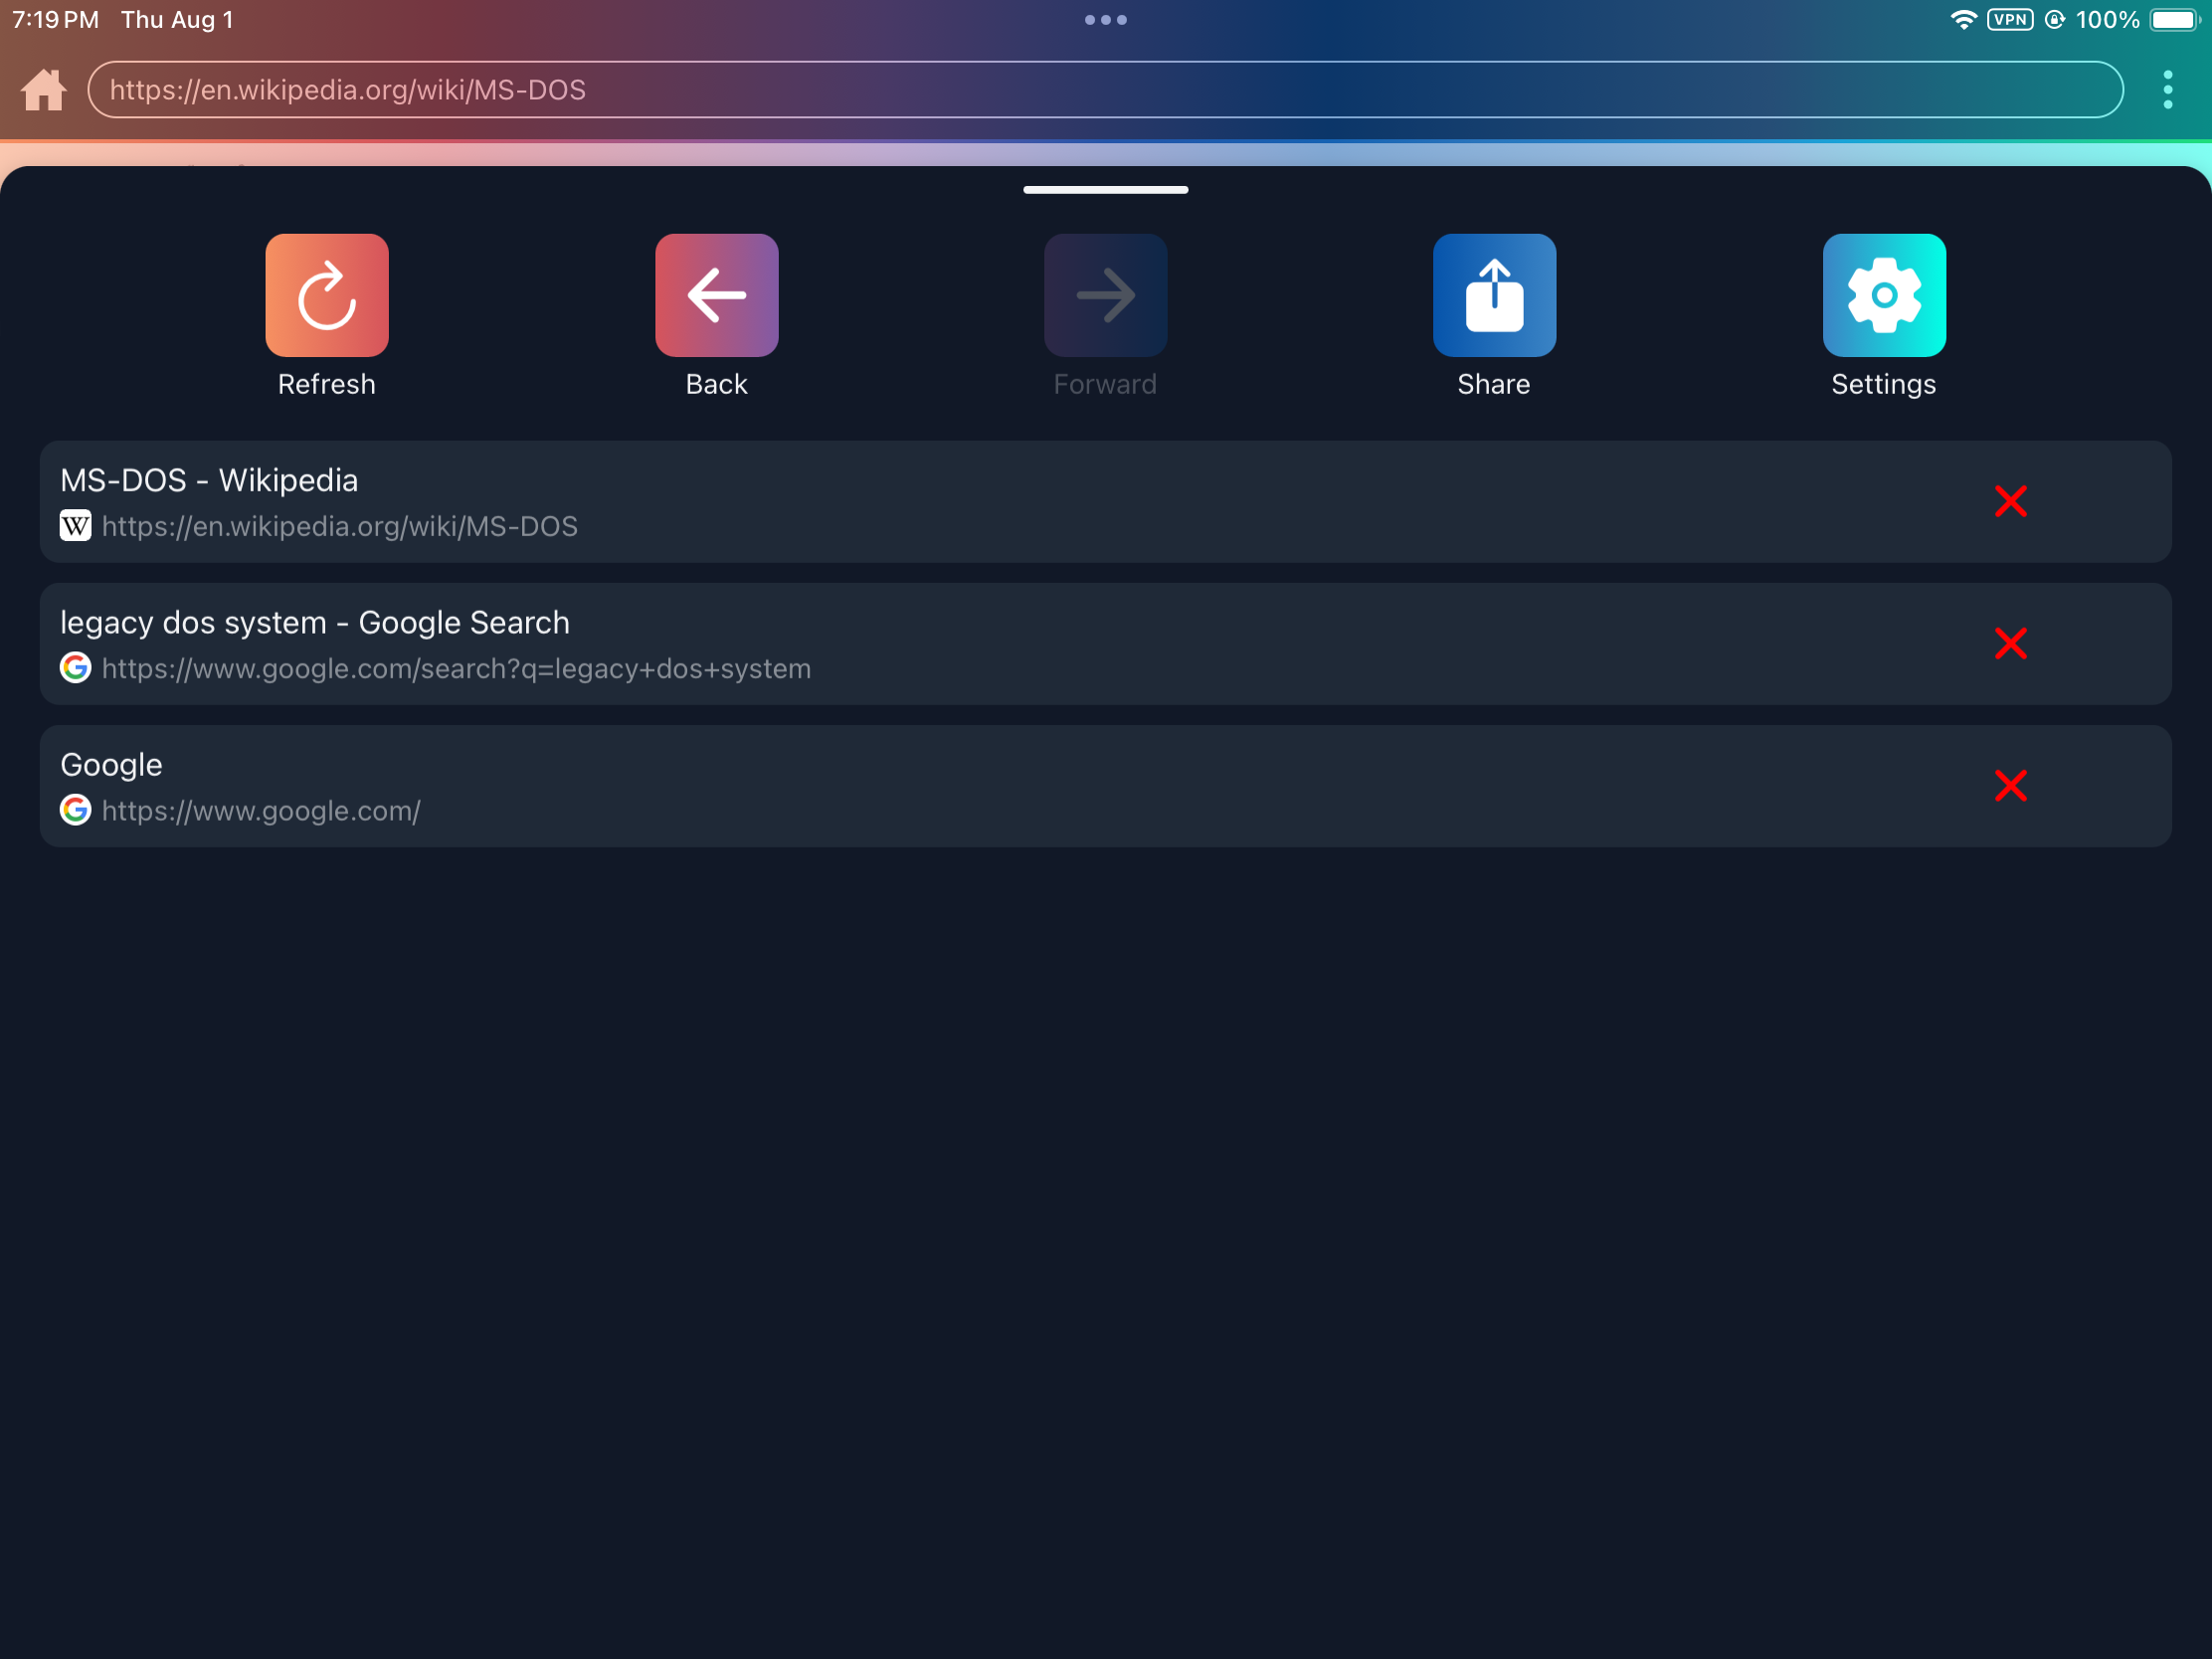2212x1659 pixels.
Task: Click the sheet drag handle bar at the top
Action: point(1105,189)
